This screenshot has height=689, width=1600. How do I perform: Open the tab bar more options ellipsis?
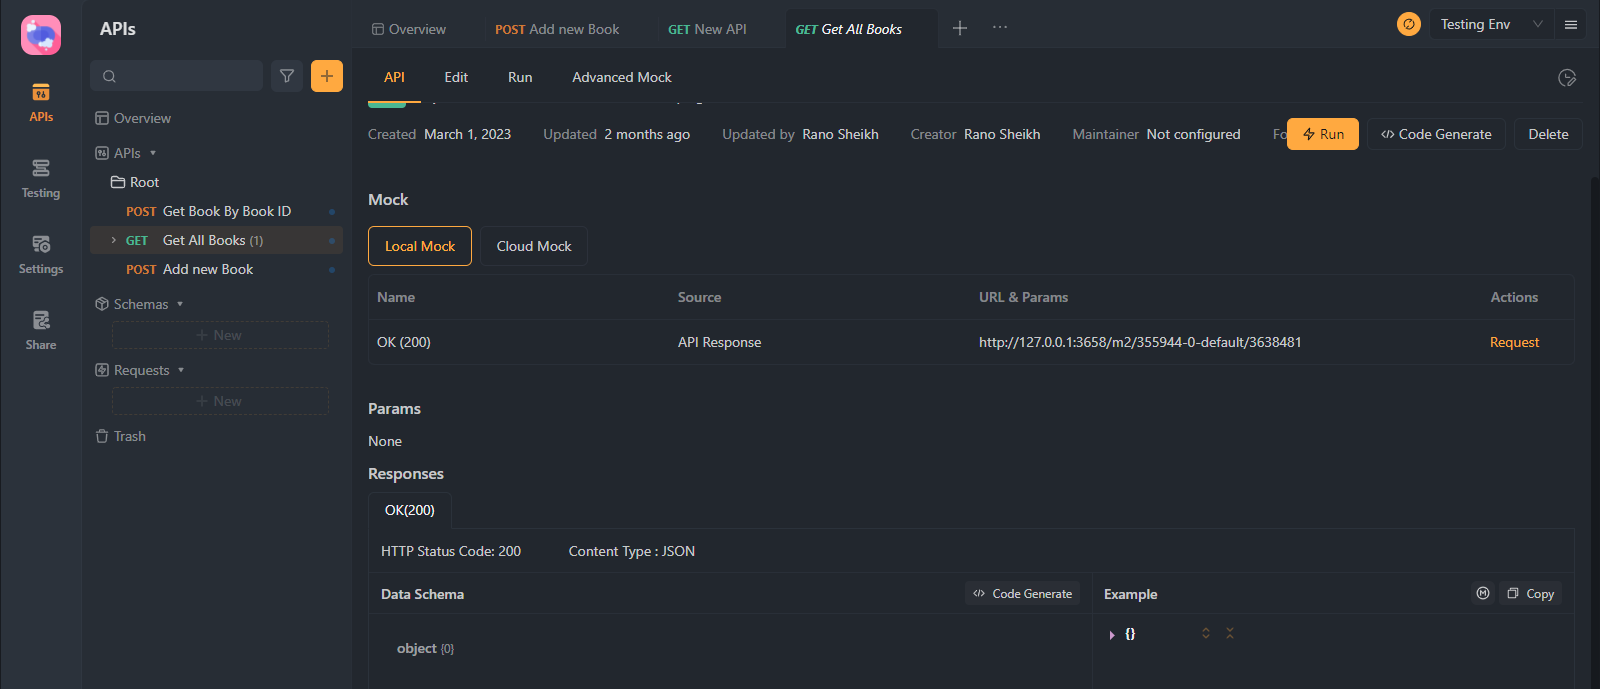[x=1000, y=28]
